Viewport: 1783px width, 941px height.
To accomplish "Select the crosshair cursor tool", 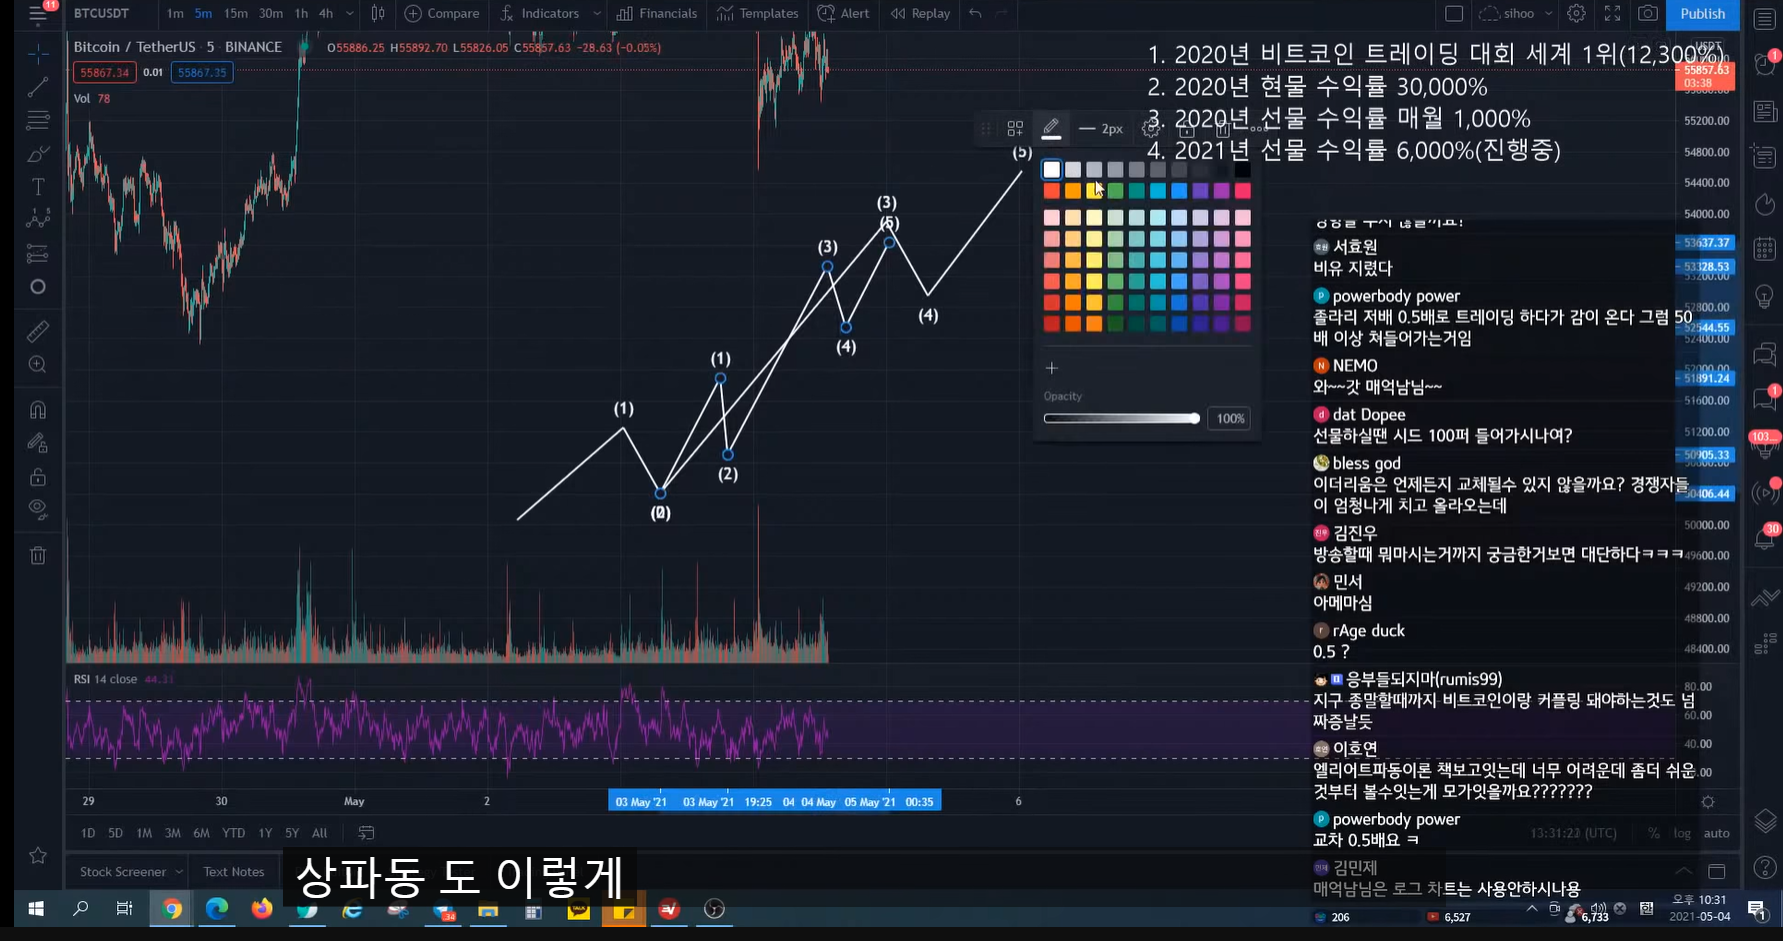I will 38,52.
